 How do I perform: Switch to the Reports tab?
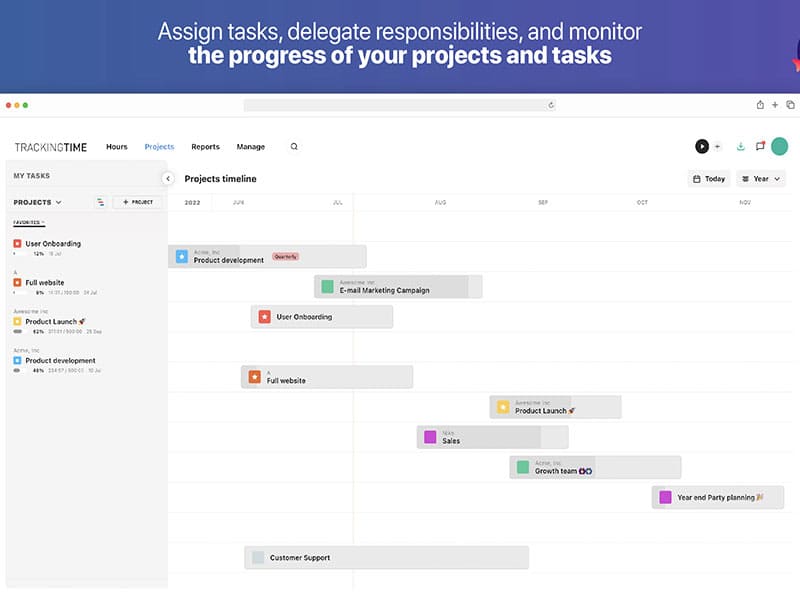[x=205, y=147]
